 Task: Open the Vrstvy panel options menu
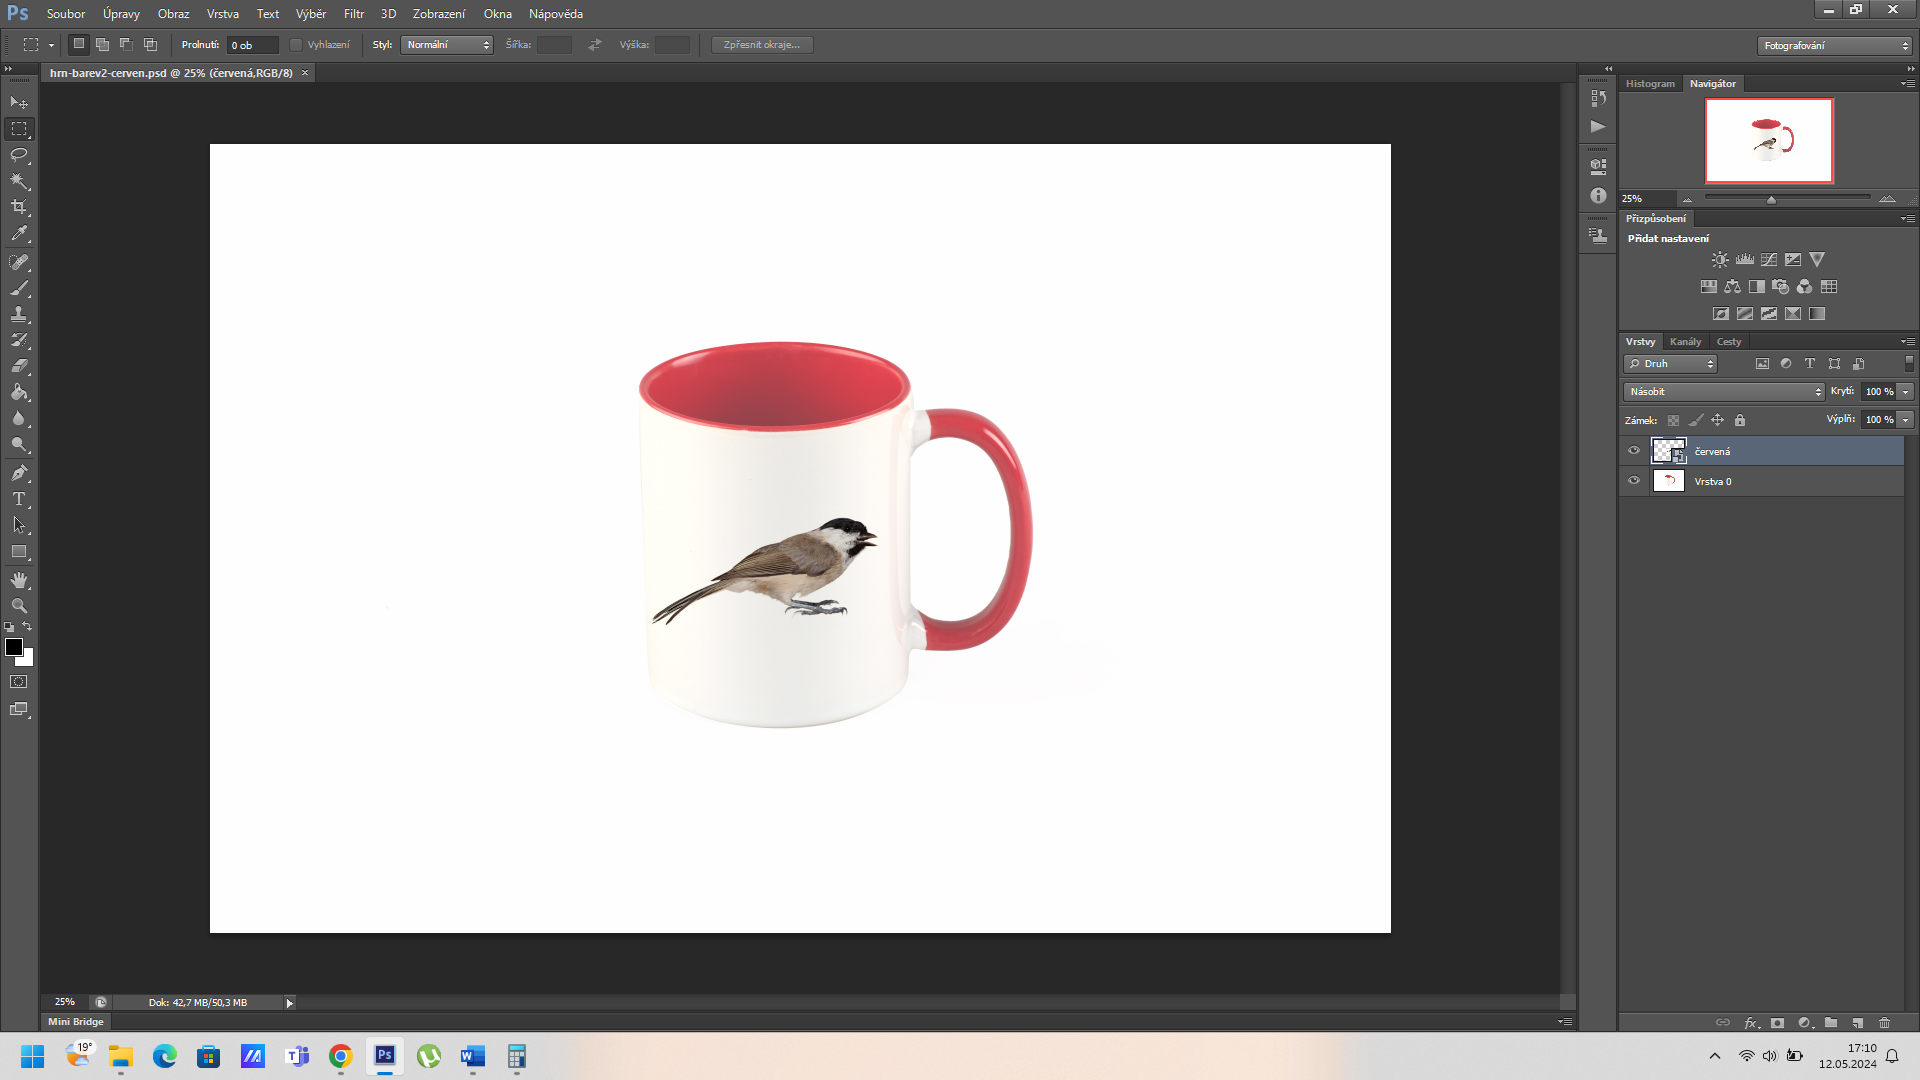coord(1908,341)
